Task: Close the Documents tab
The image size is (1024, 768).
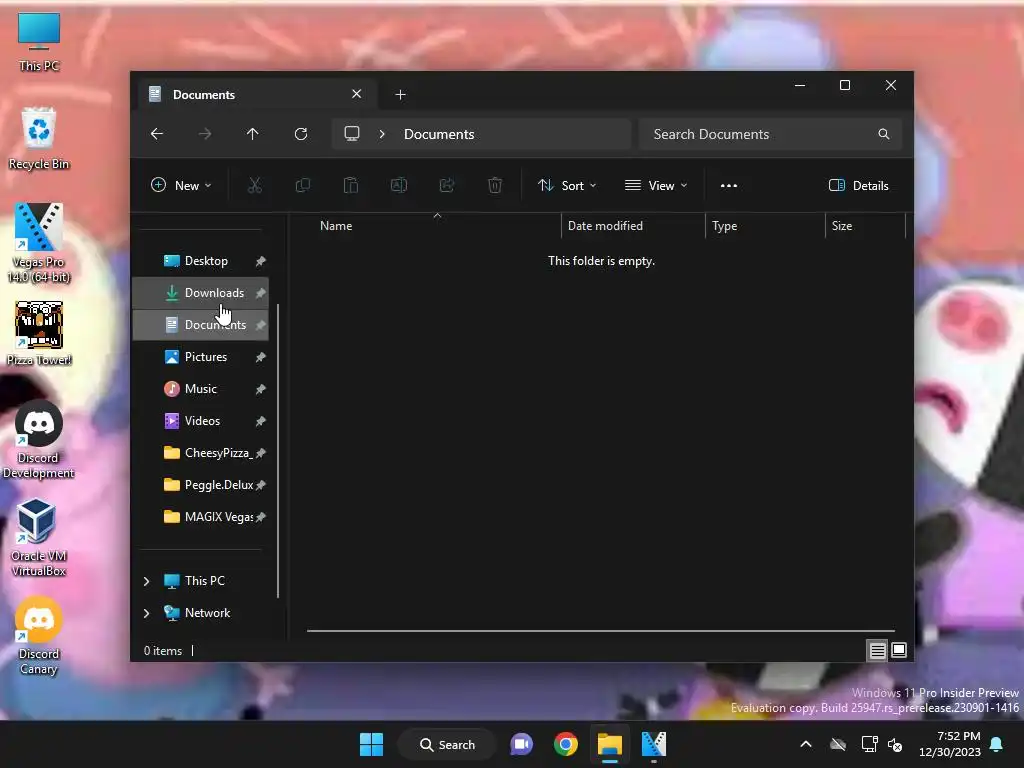Action: tap(357, 94)
